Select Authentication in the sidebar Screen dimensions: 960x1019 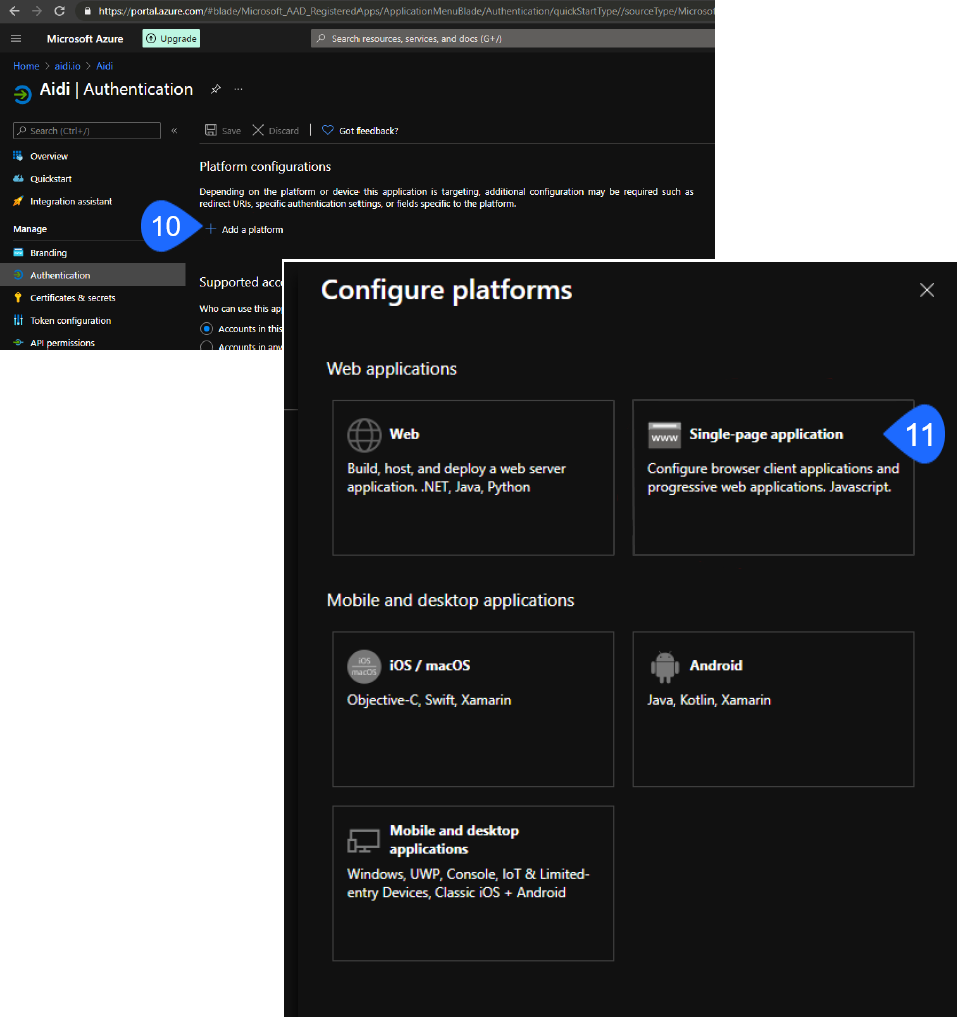(93, 275)
